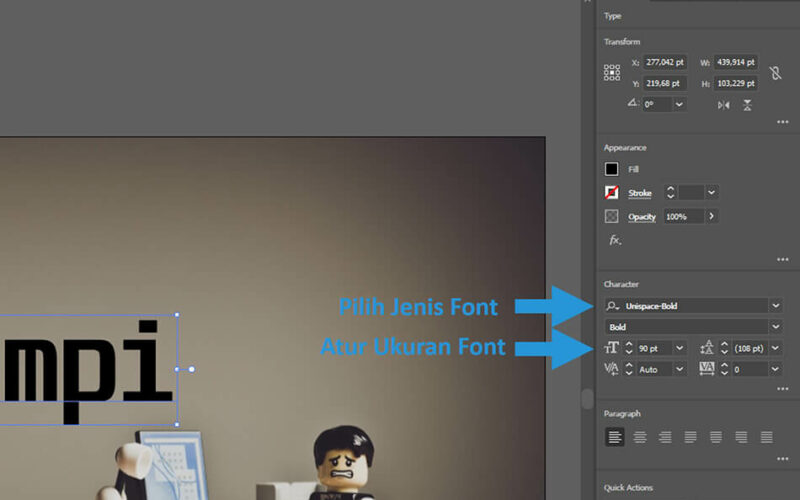Click the X position field
This screenshot has height=500, width=800.
(665, 62)
